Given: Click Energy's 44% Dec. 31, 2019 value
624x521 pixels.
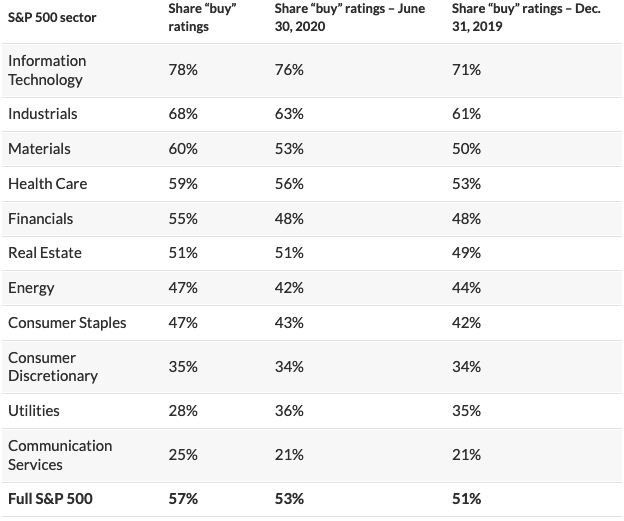Looking at the screenshot, I should click(466, 288).
